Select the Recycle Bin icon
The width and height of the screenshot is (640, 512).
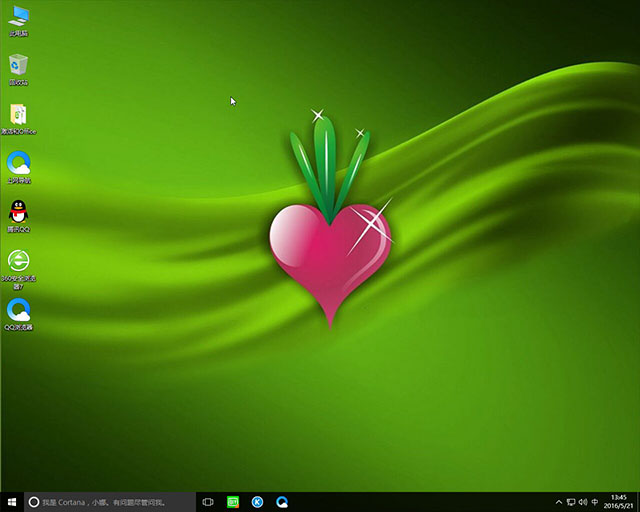(18, 65)
